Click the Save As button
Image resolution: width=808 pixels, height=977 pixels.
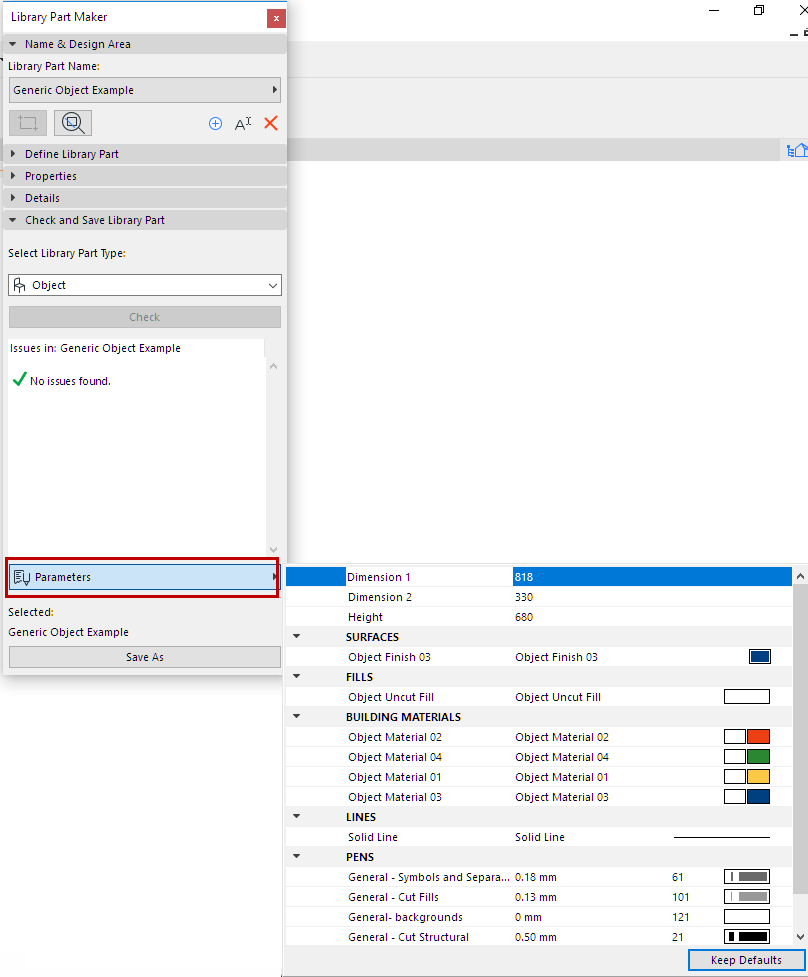point(144,656)
